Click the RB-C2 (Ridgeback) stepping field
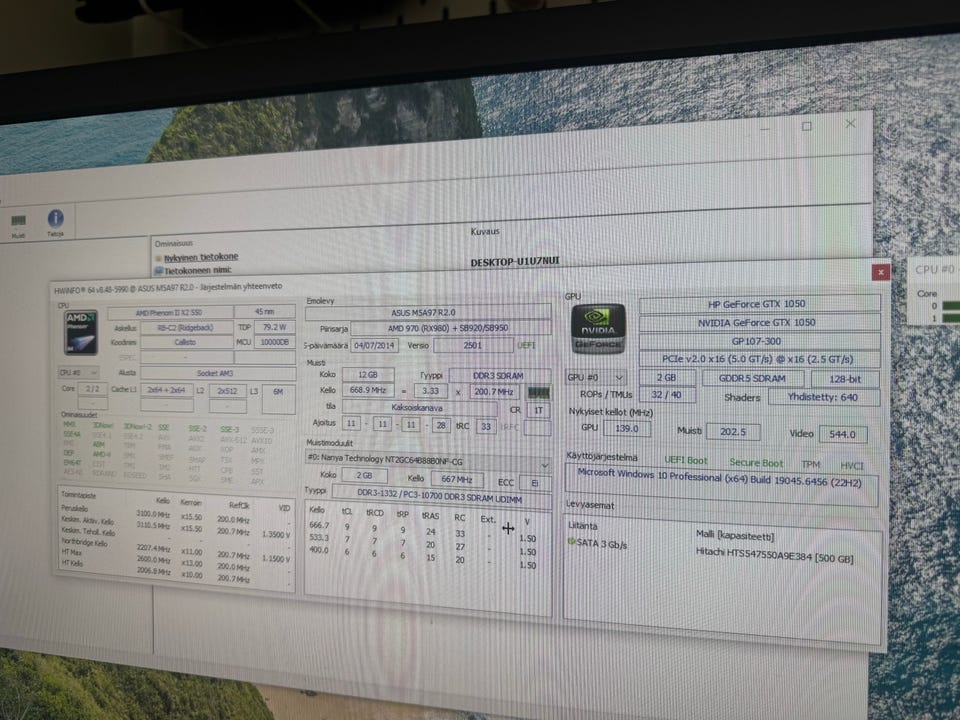960x720 pixels. [x=186, y=328]
